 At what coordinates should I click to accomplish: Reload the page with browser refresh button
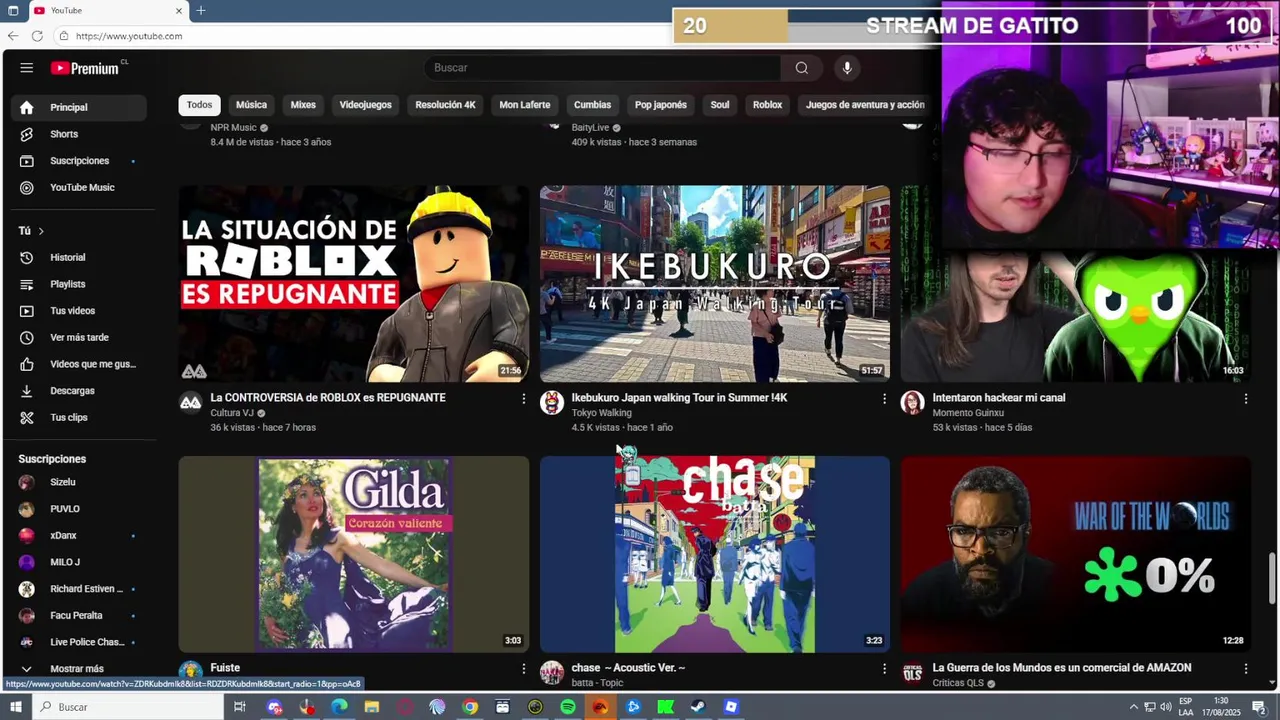37,36
